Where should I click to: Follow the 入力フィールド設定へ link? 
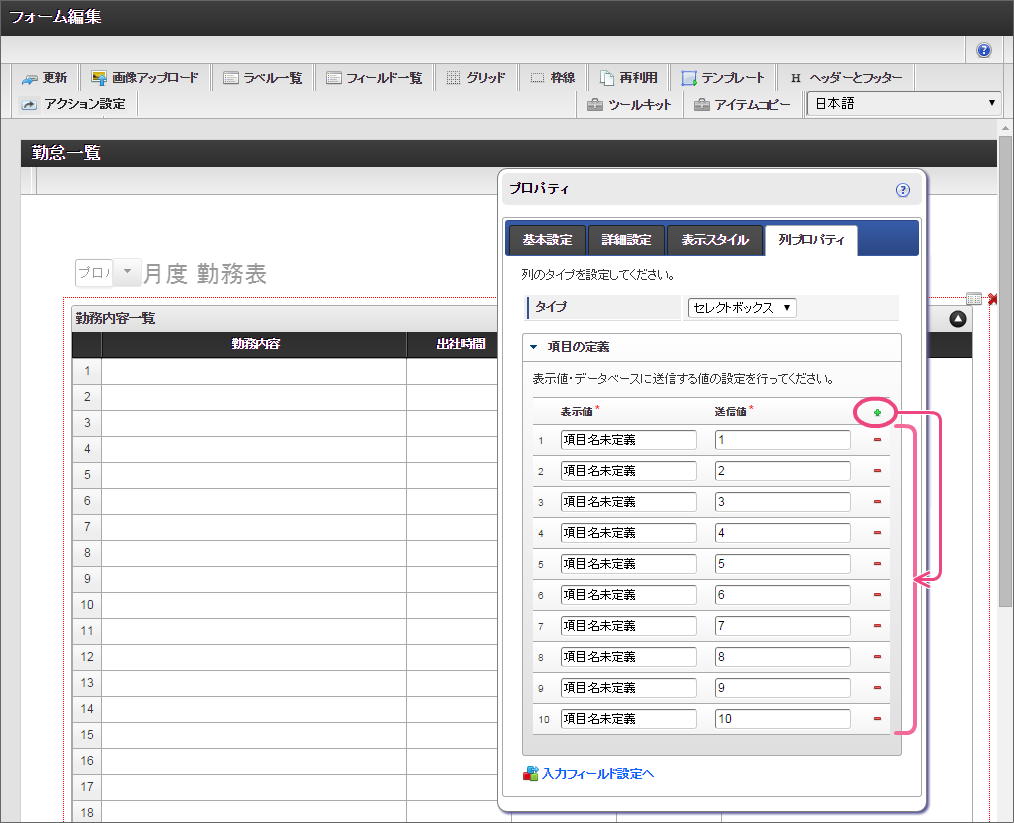(597, 773)
